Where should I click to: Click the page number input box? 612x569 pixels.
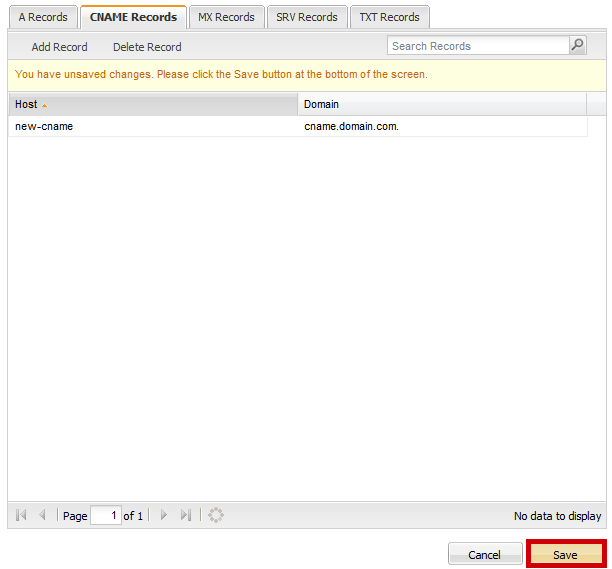pyautogui.click(x=105, y=516)
